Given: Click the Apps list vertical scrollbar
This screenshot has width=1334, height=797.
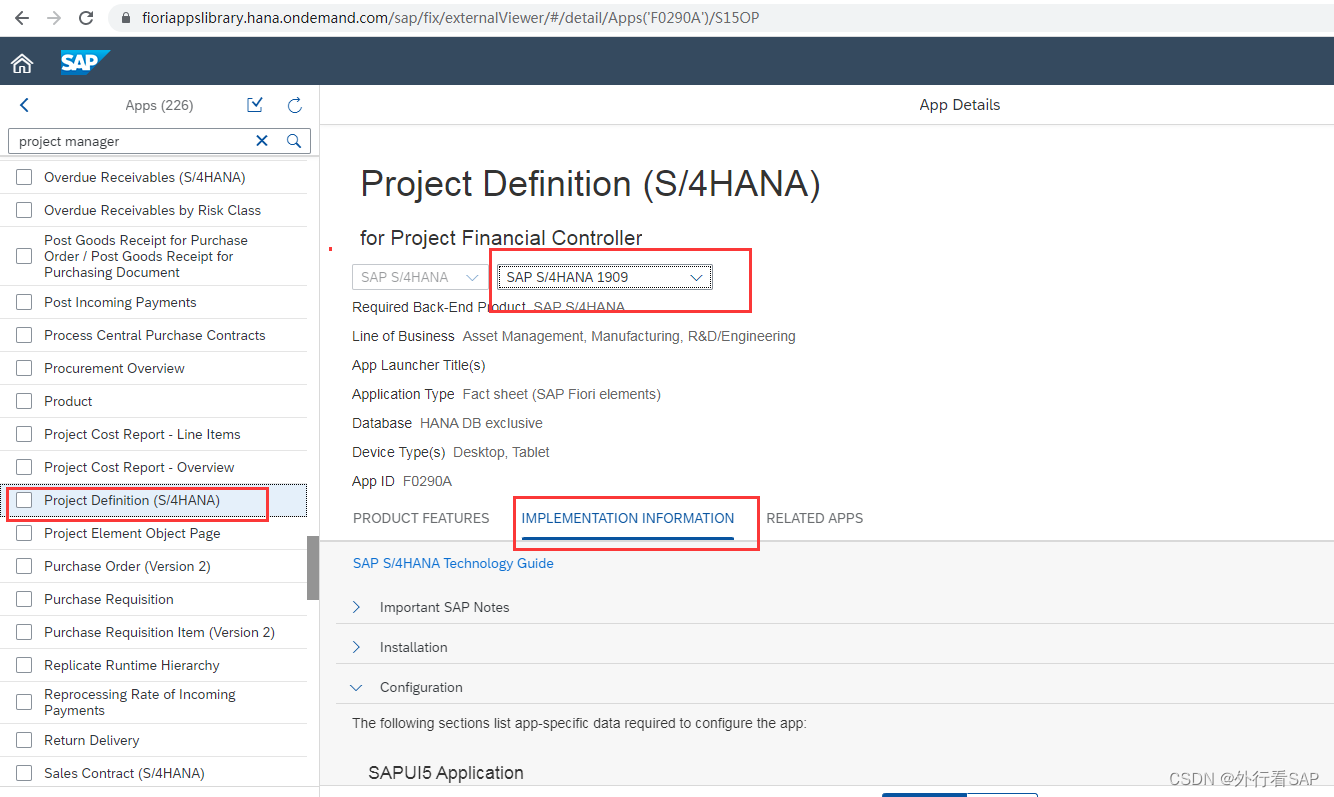Looking at the screenshot, I should coord(313,567).
